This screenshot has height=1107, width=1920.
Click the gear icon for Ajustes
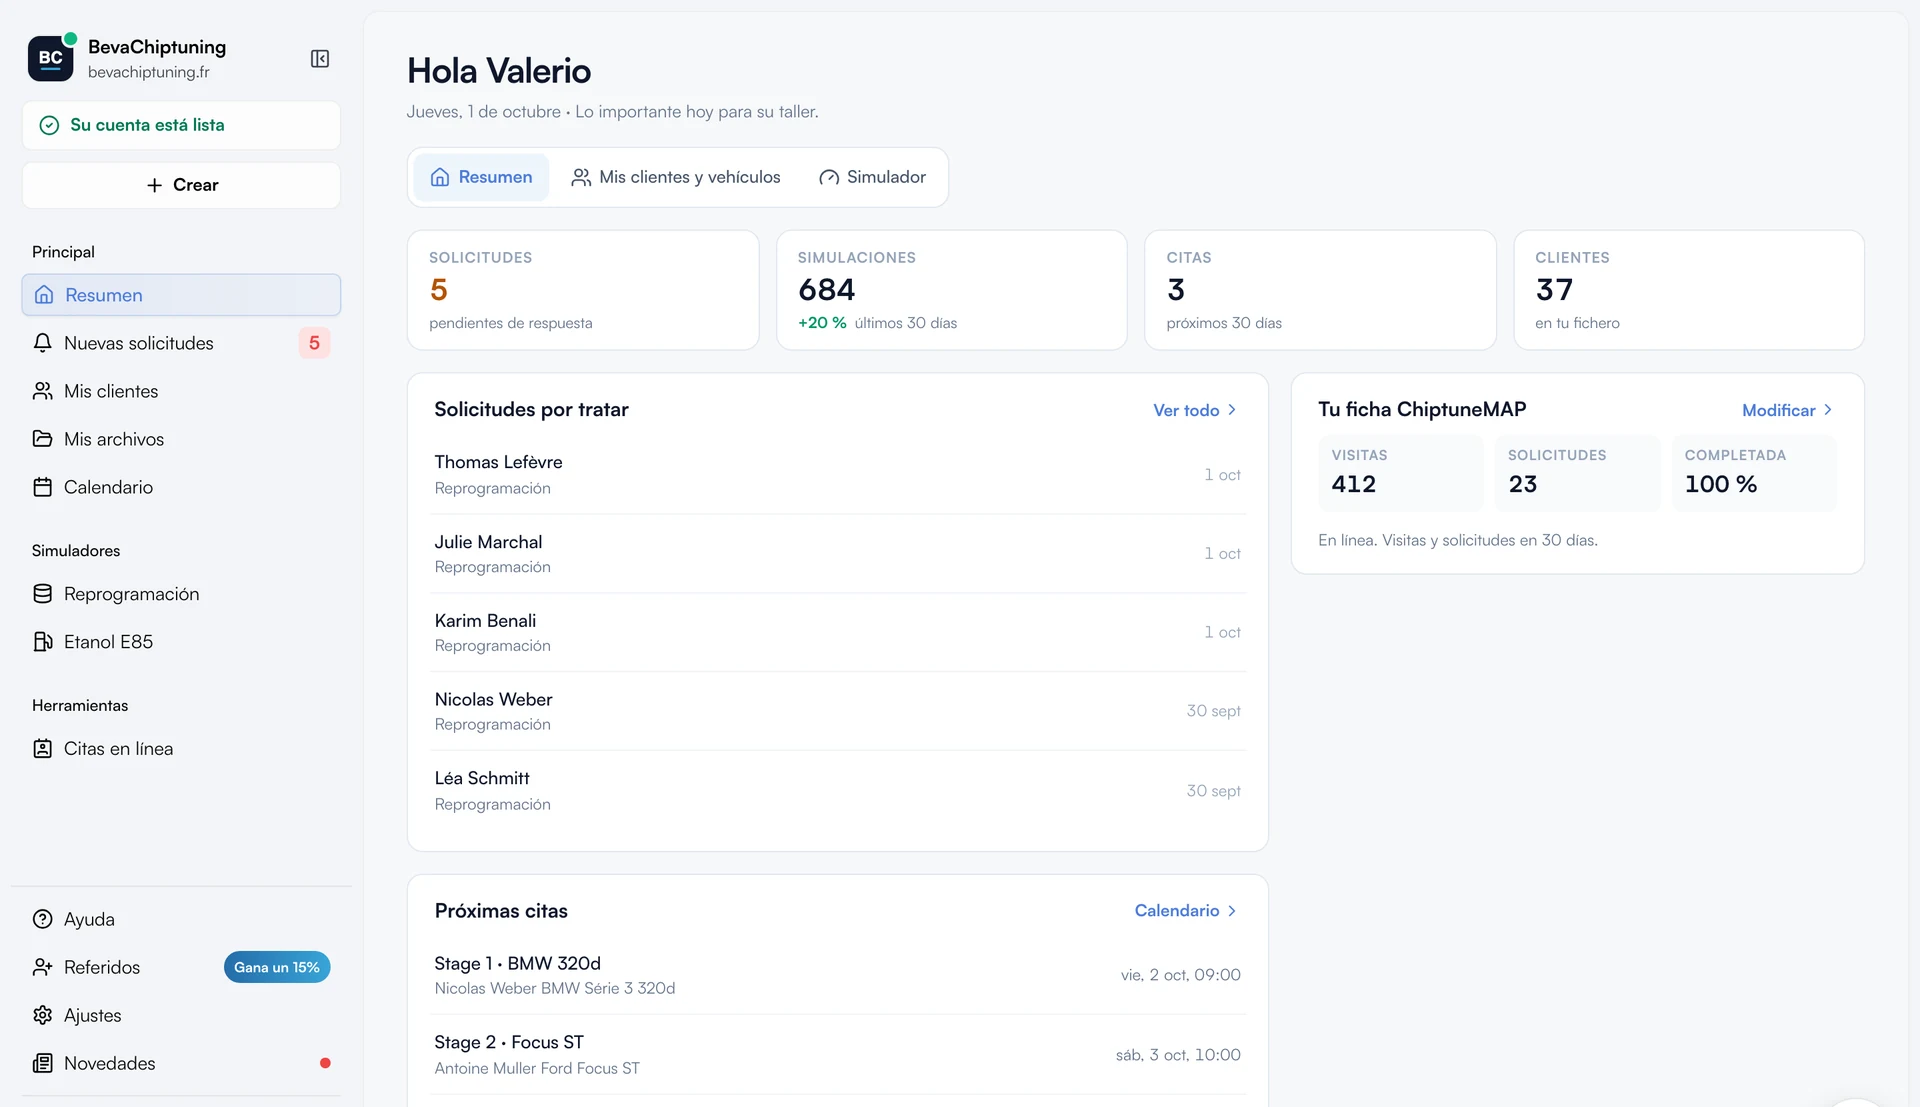42,1015
